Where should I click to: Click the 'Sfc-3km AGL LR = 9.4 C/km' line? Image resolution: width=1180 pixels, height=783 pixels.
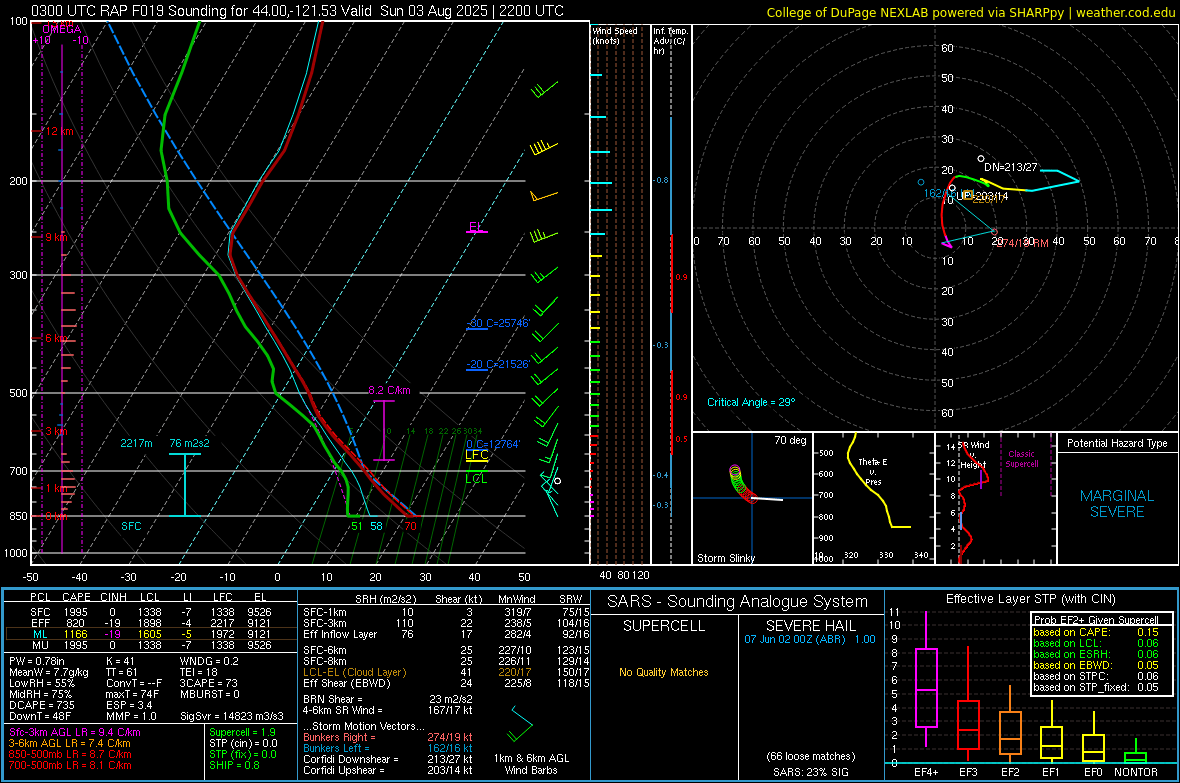point(75,732)
